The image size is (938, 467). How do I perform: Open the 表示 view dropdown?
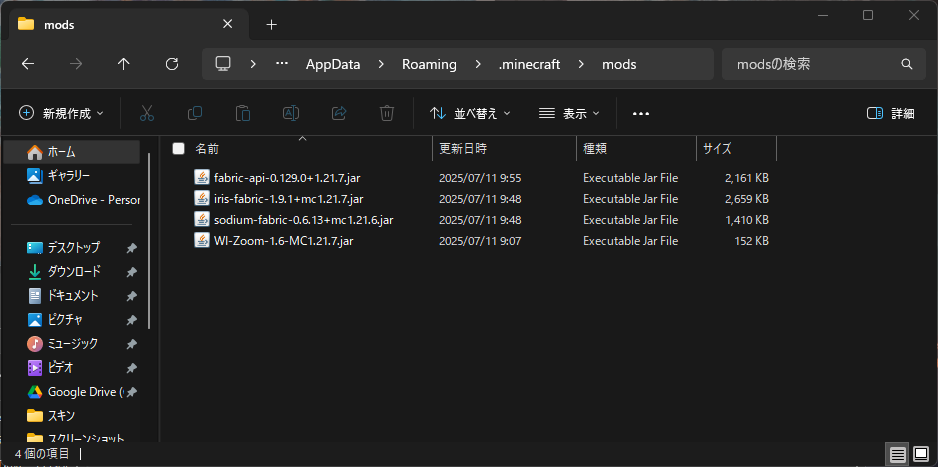[x=569, y=113]
